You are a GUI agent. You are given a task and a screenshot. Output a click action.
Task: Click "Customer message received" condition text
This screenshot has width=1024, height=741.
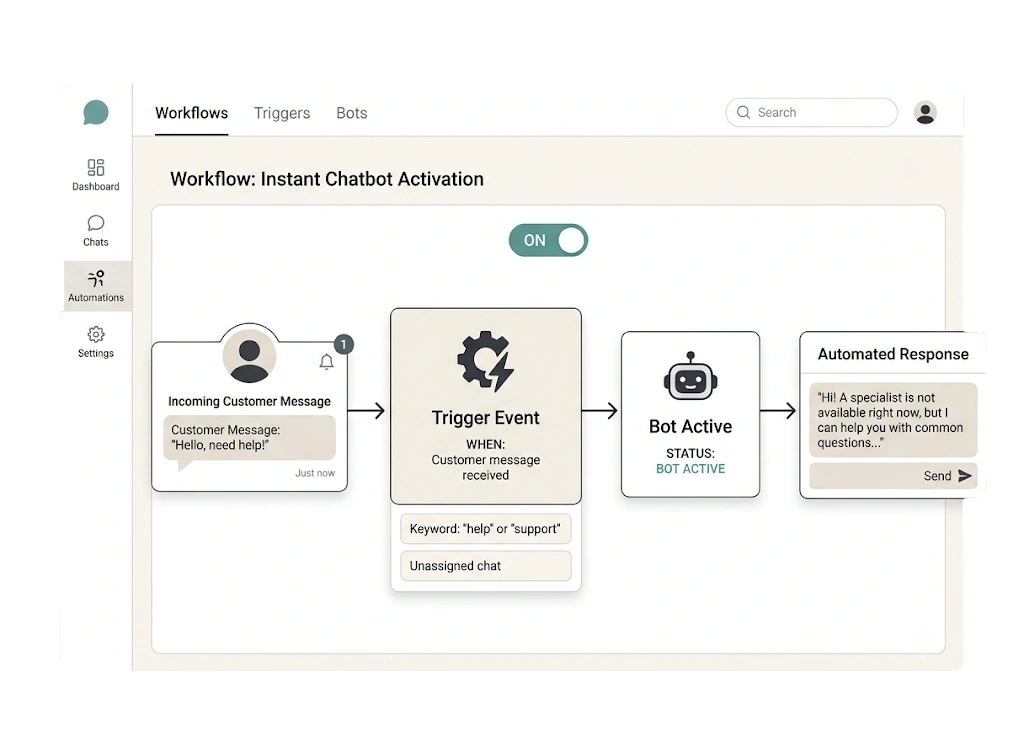[485, 467]
